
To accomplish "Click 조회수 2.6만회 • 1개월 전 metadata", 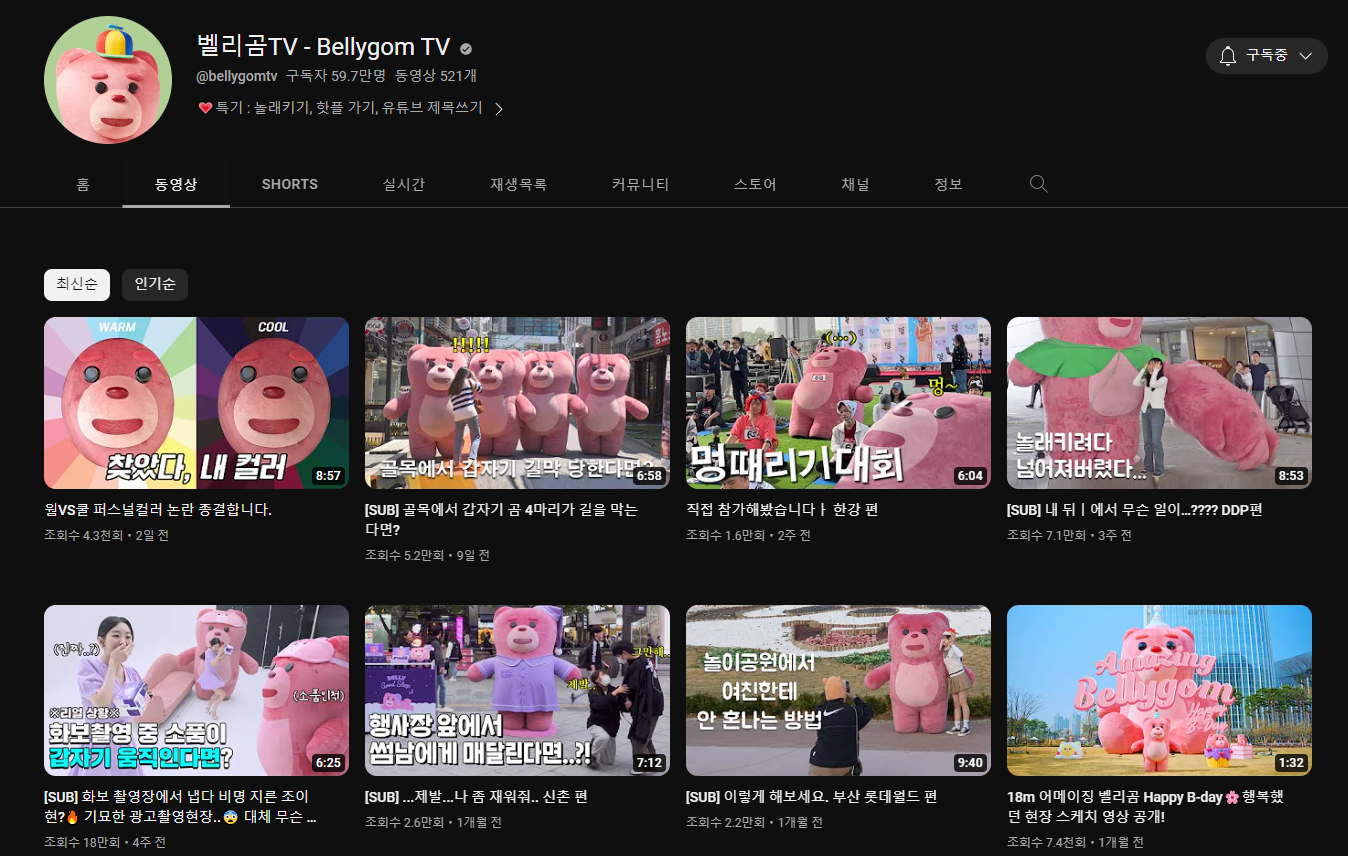I will 433,823.
